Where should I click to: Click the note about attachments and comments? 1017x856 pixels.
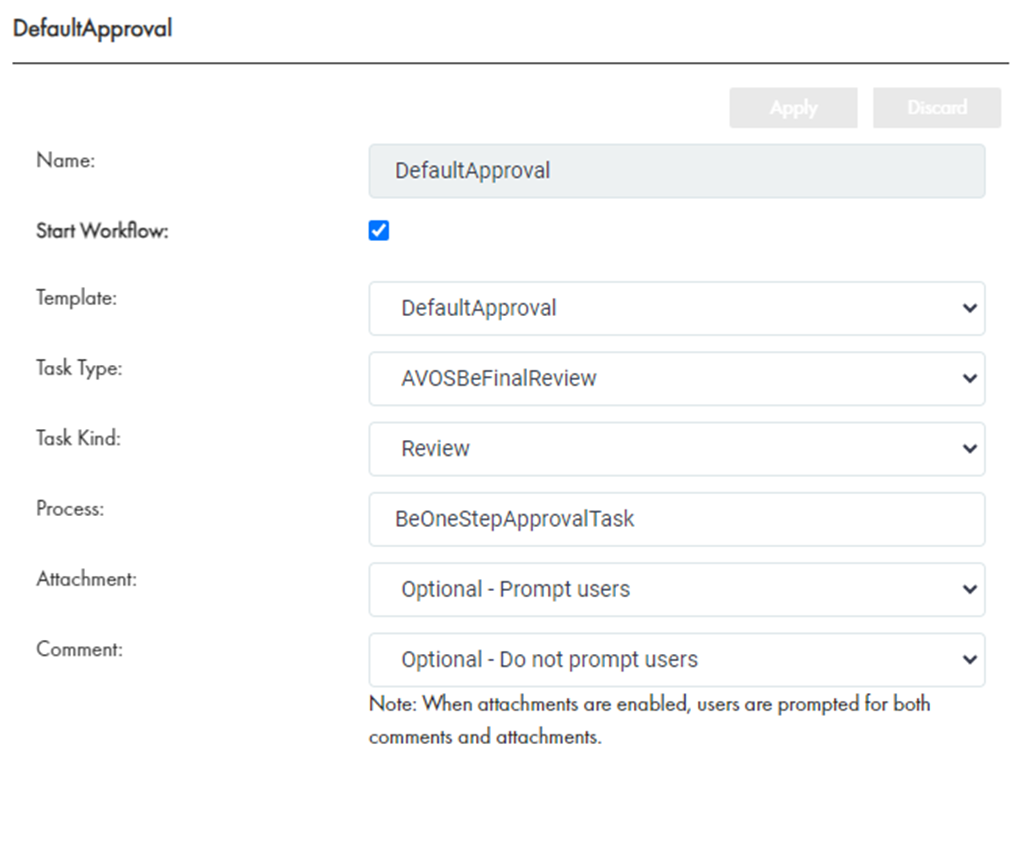[x=649, y=720]
